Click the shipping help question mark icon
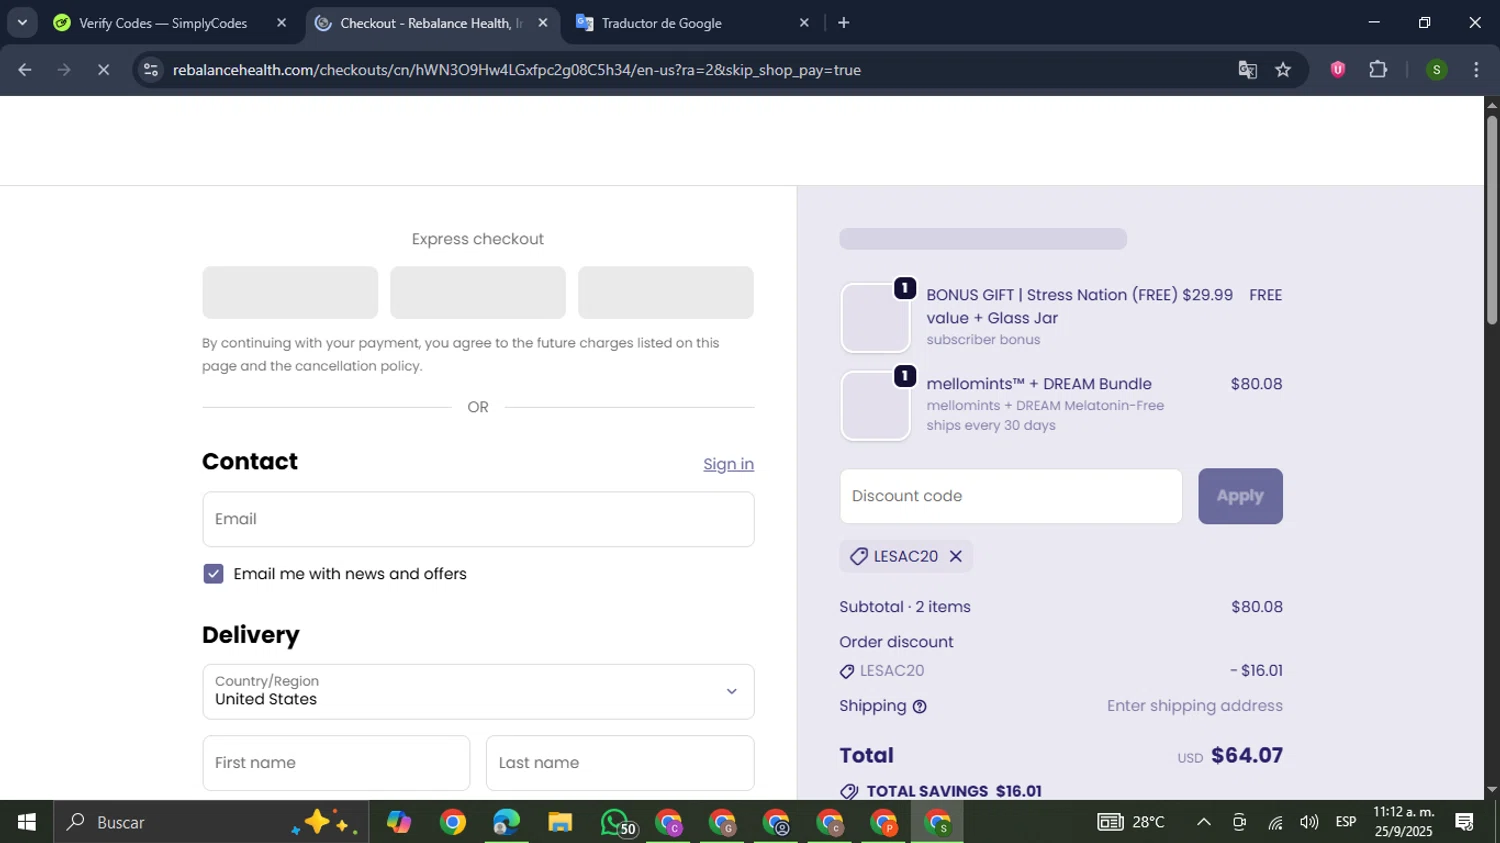 [x=919, y=707]
